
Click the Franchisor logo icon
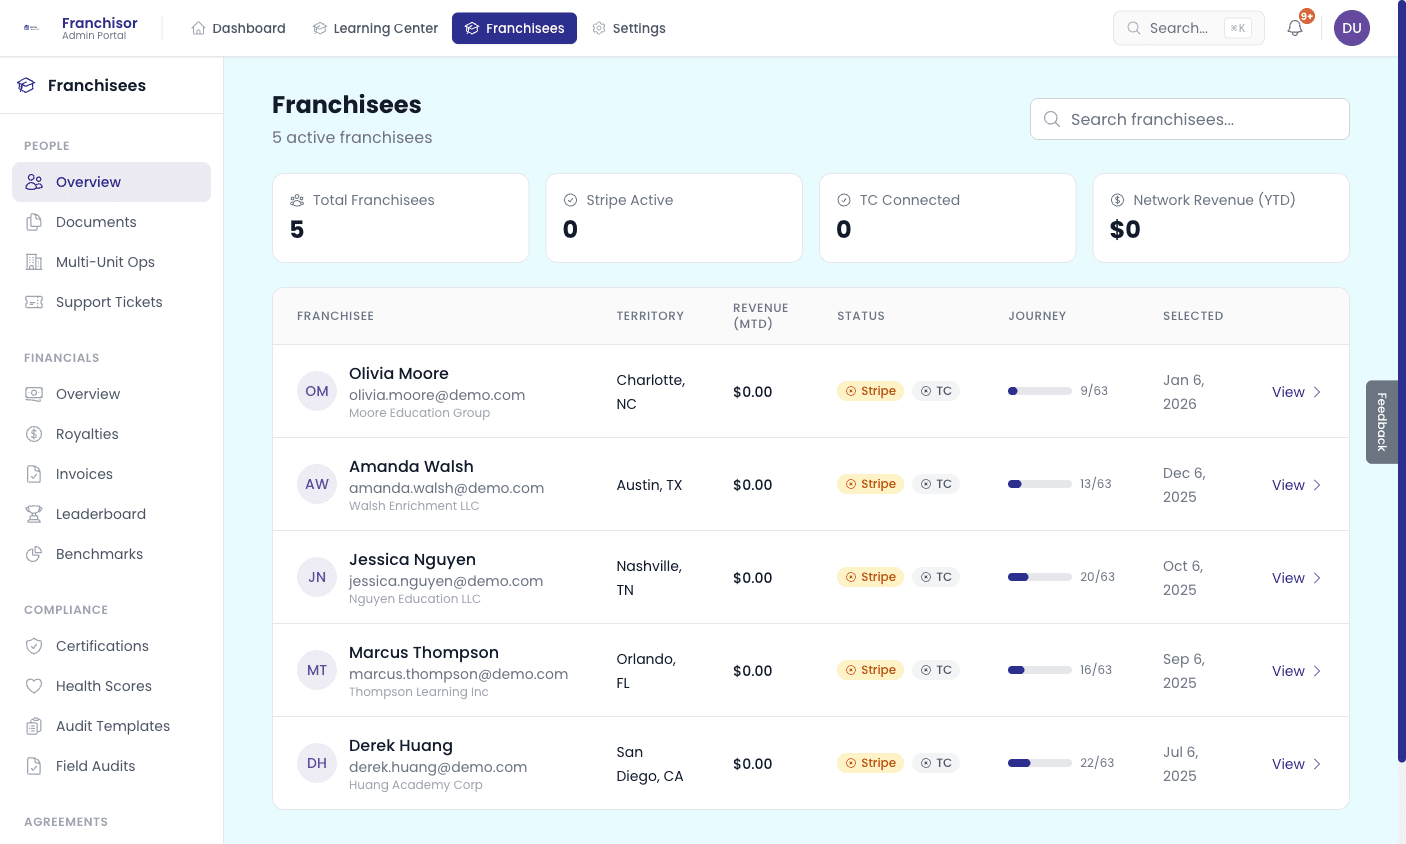(32, 28)
